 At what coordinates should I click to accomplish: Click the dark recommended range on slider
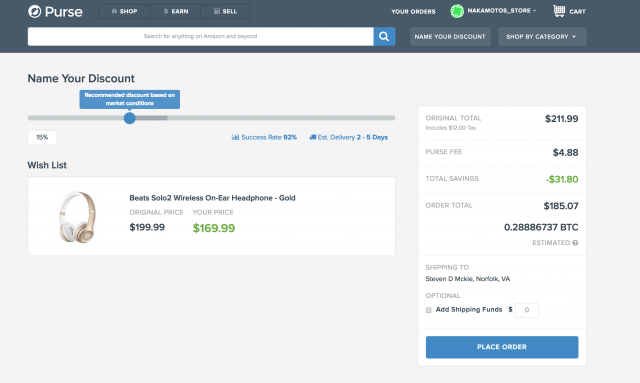click(151, 118)
